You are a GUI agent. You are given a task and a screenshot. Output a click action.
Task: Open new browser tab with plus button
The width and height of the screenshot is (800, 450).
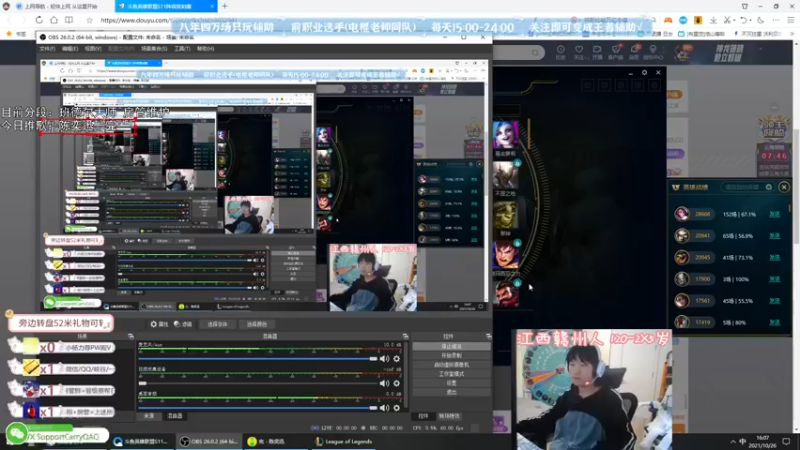[224, 6]
